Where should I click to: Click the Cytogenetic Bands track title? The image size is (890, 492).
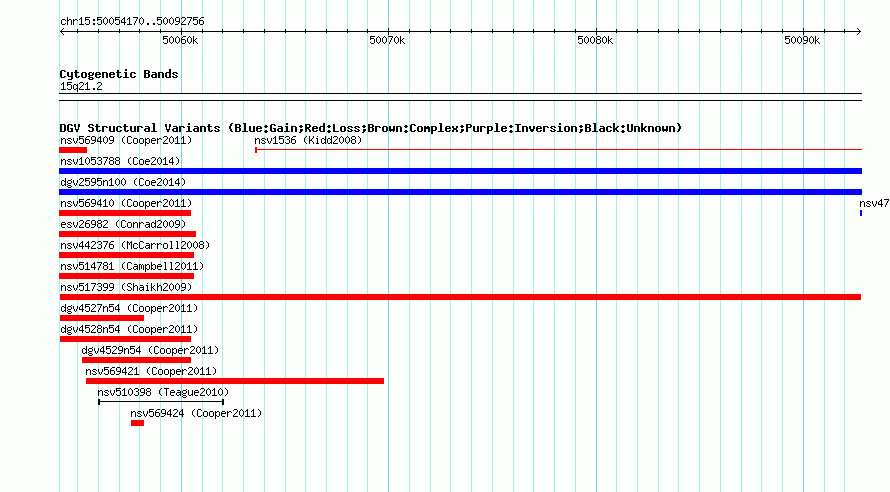point(119,74)
